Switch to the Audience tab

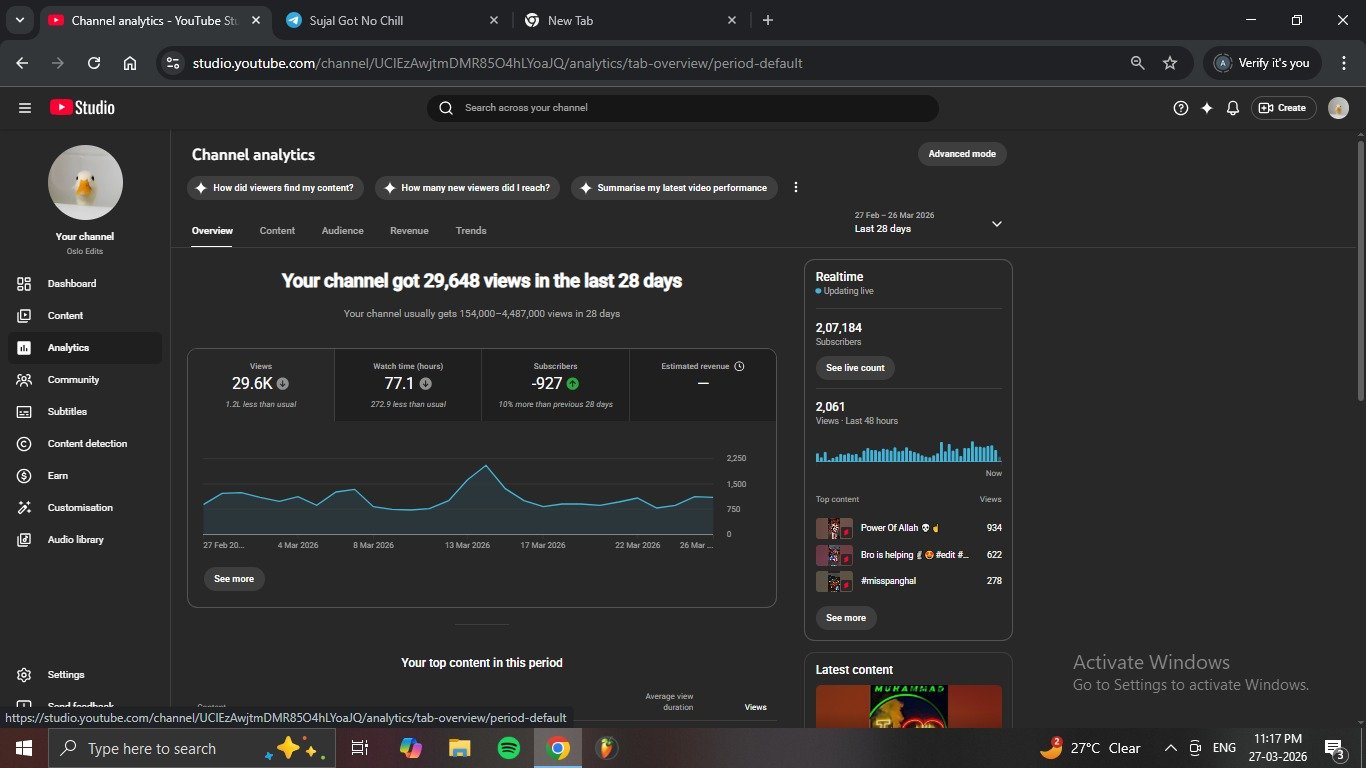[x=342, y=231]
